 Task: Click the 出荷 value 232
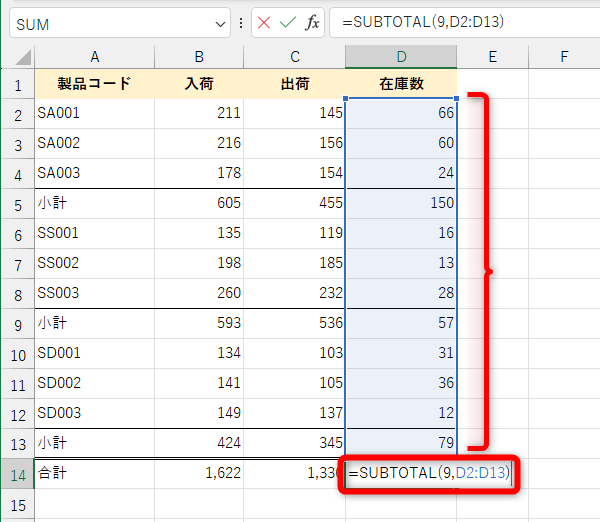[x=294, y=294]
